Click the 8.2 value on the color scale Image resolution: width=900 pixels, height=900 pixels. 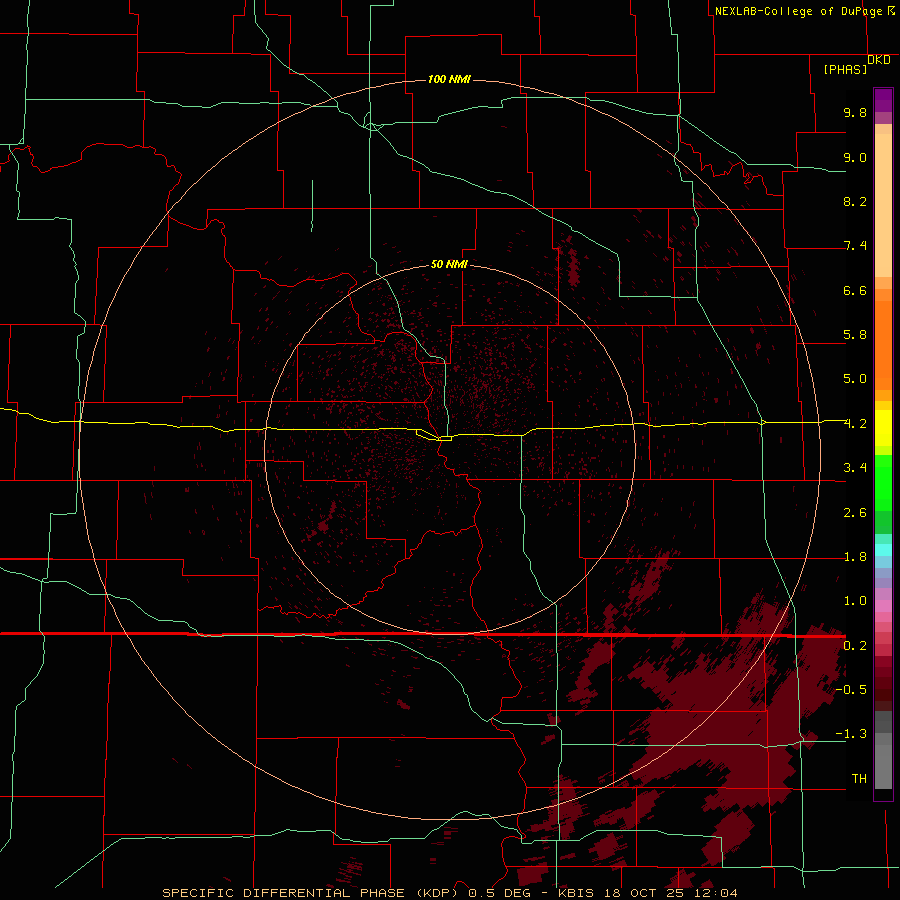click(x=855, y=201)
